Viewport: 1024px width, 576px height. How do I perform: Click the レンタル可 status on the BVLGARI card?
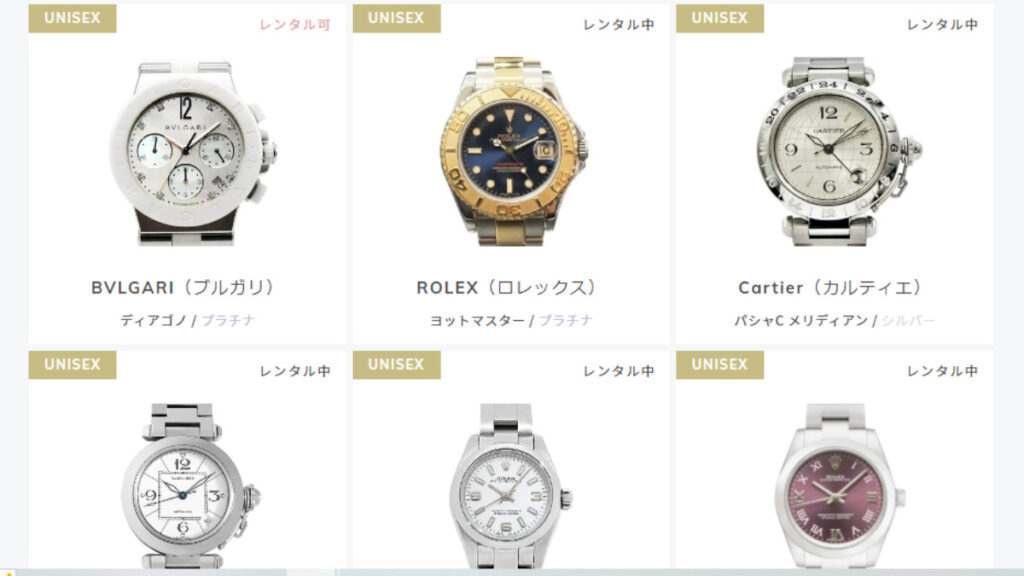click(x=295, y=25)
